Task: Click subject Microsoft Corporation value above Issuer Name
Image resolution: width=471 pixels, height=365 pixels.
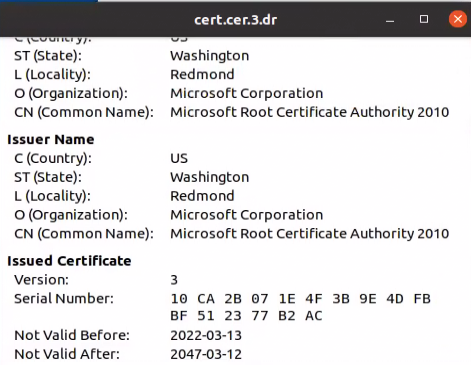Action: coord(247,93)
